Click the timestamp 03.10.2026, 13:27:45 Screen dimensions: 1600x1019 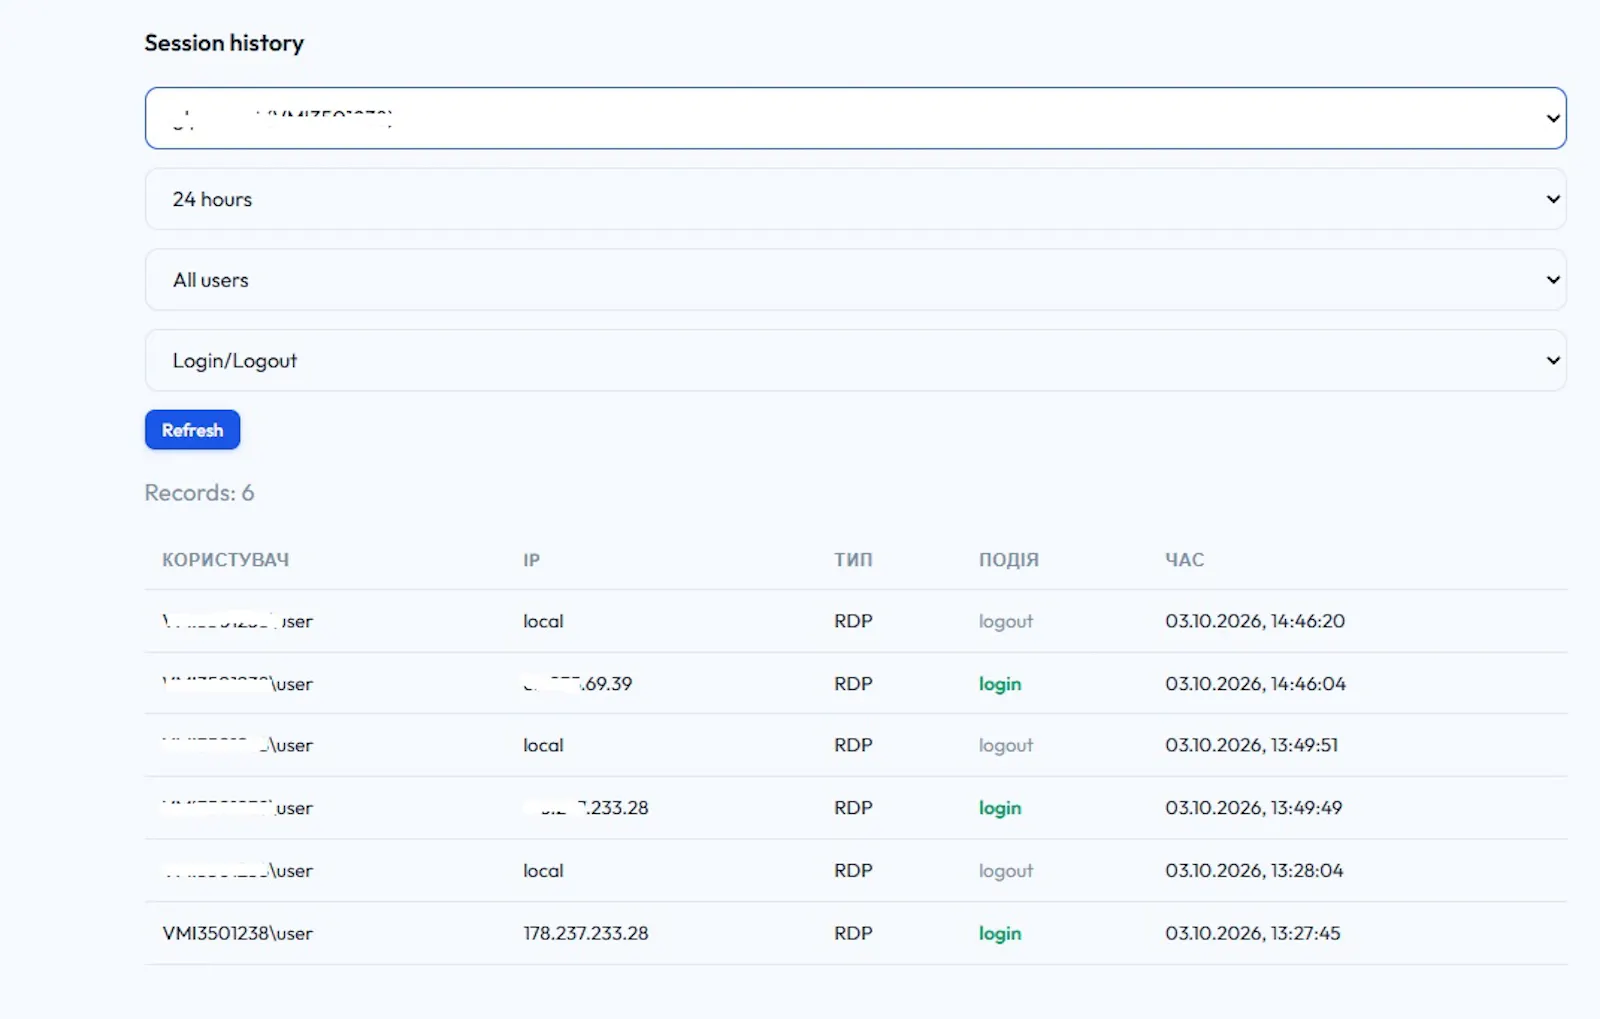[1252, 933]
